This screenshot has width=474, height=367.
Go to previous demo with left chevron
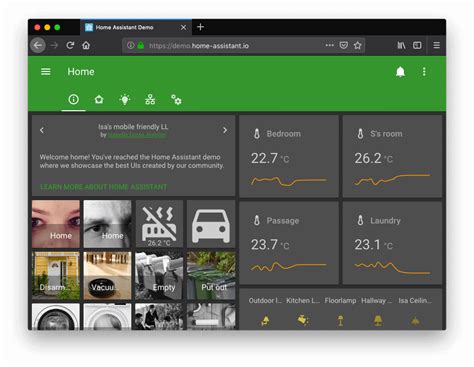point(42,130)
